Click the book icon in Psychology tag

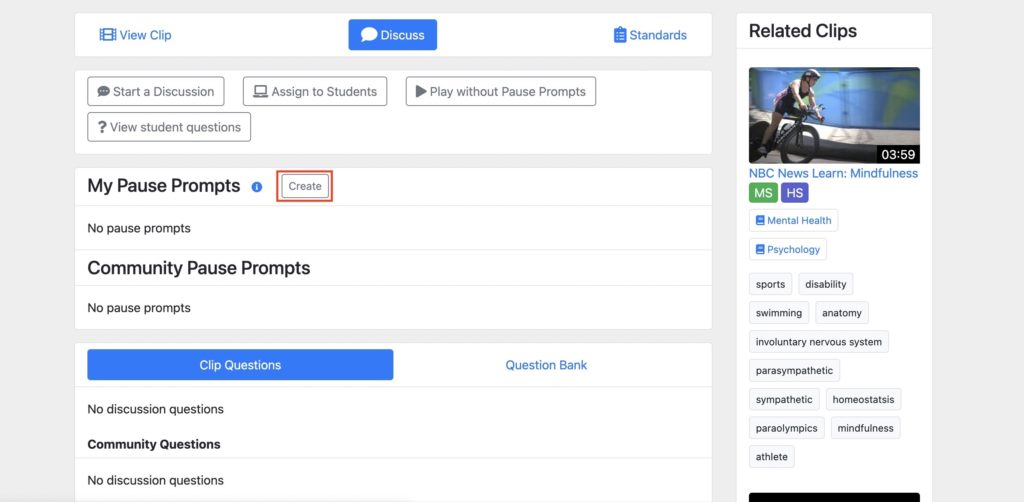coord(760,249)
